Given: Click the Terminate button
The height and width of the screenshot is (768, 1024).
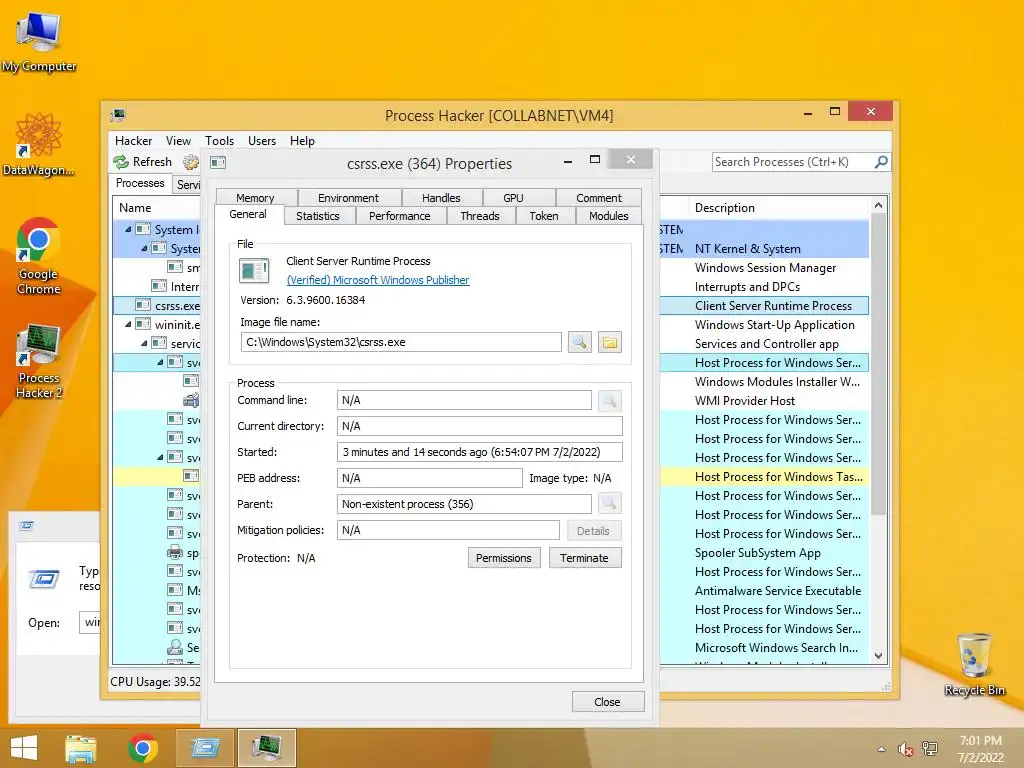Looking at the screenshot, I should 584,558.
